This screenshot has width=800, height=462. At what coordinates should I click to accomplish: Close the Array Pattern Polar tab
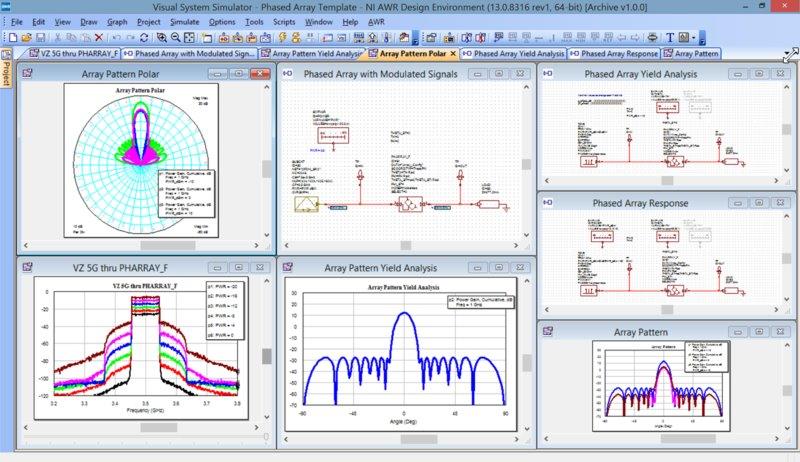click(x=453, y=53)
